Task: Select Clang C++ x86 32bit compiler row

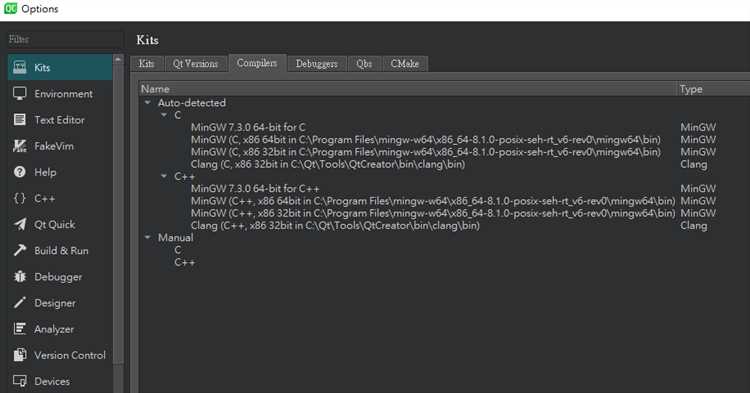Action: (335, 226)
